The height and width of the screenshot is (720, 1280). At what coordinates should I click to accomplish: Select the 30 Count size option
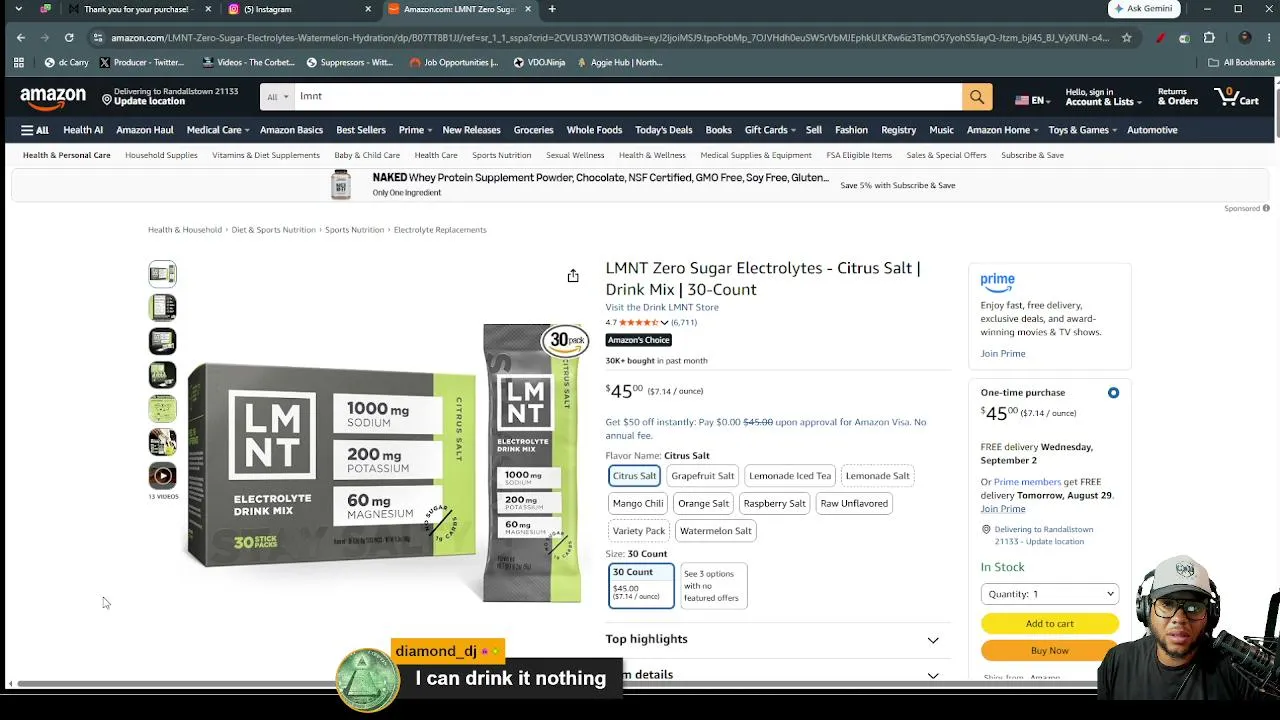pyautogui.click(x=641, y=585)
